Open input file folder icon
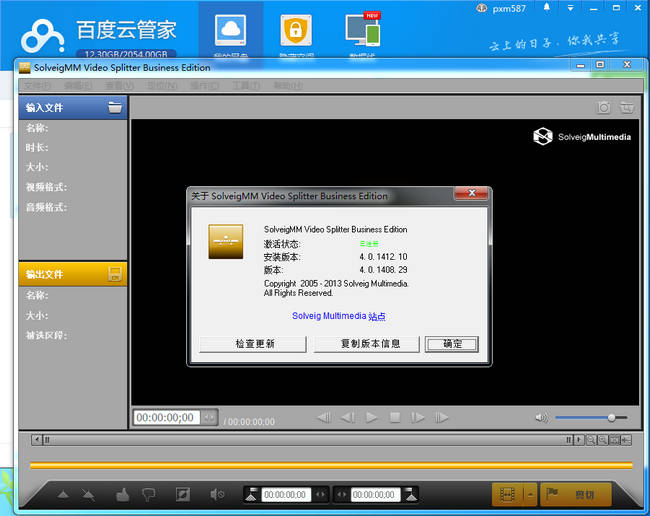Image resolution: width=650 pixels, height=516 pixels. click(x=115, y=107)
